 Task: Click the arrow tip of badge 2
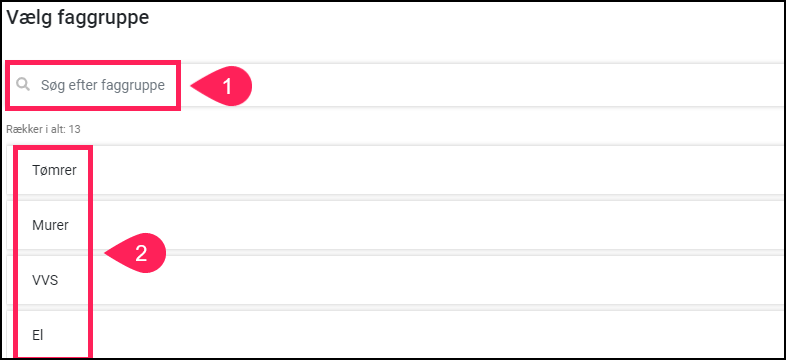[107, 254]
